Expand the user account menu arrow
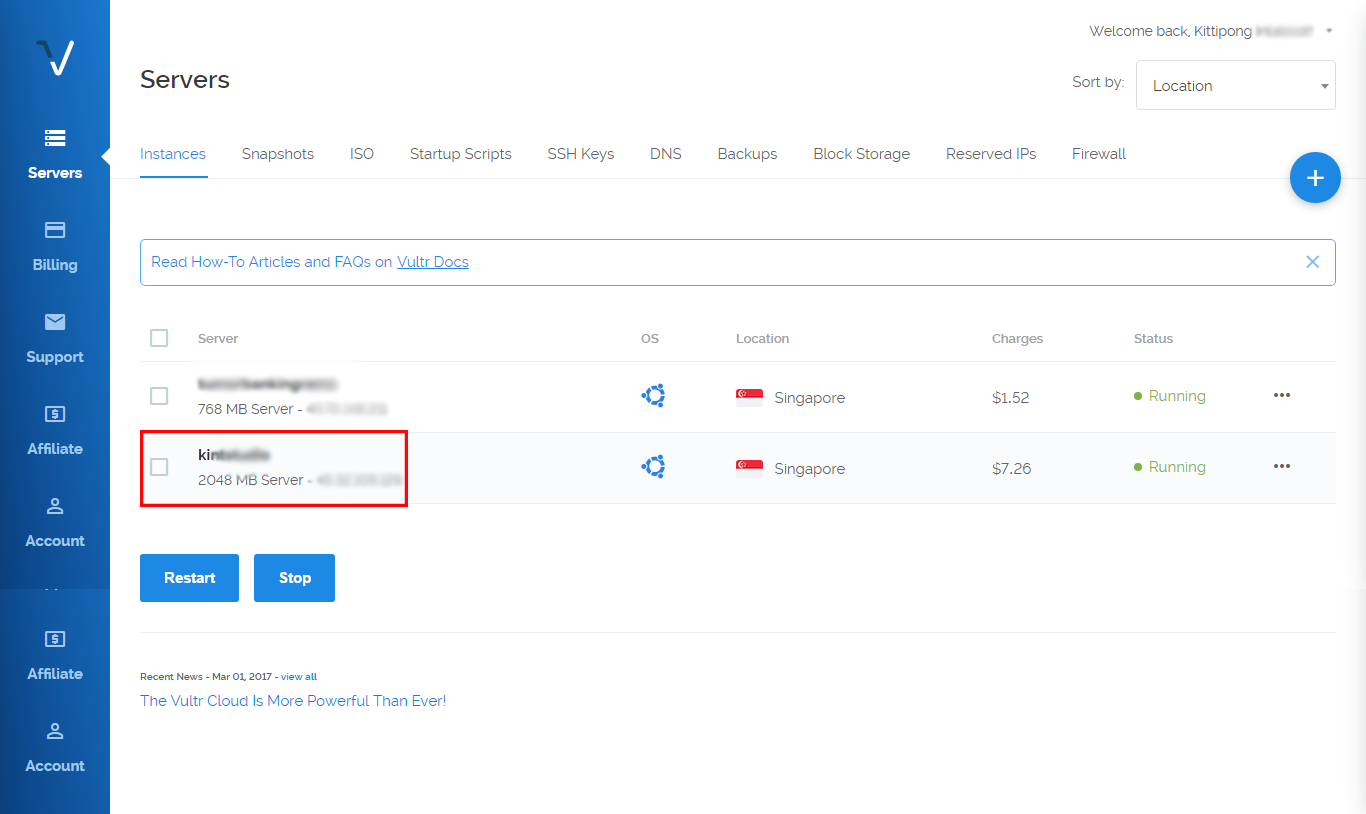This screenshot has width=1366, height=814. click(x=1329, y=31)
